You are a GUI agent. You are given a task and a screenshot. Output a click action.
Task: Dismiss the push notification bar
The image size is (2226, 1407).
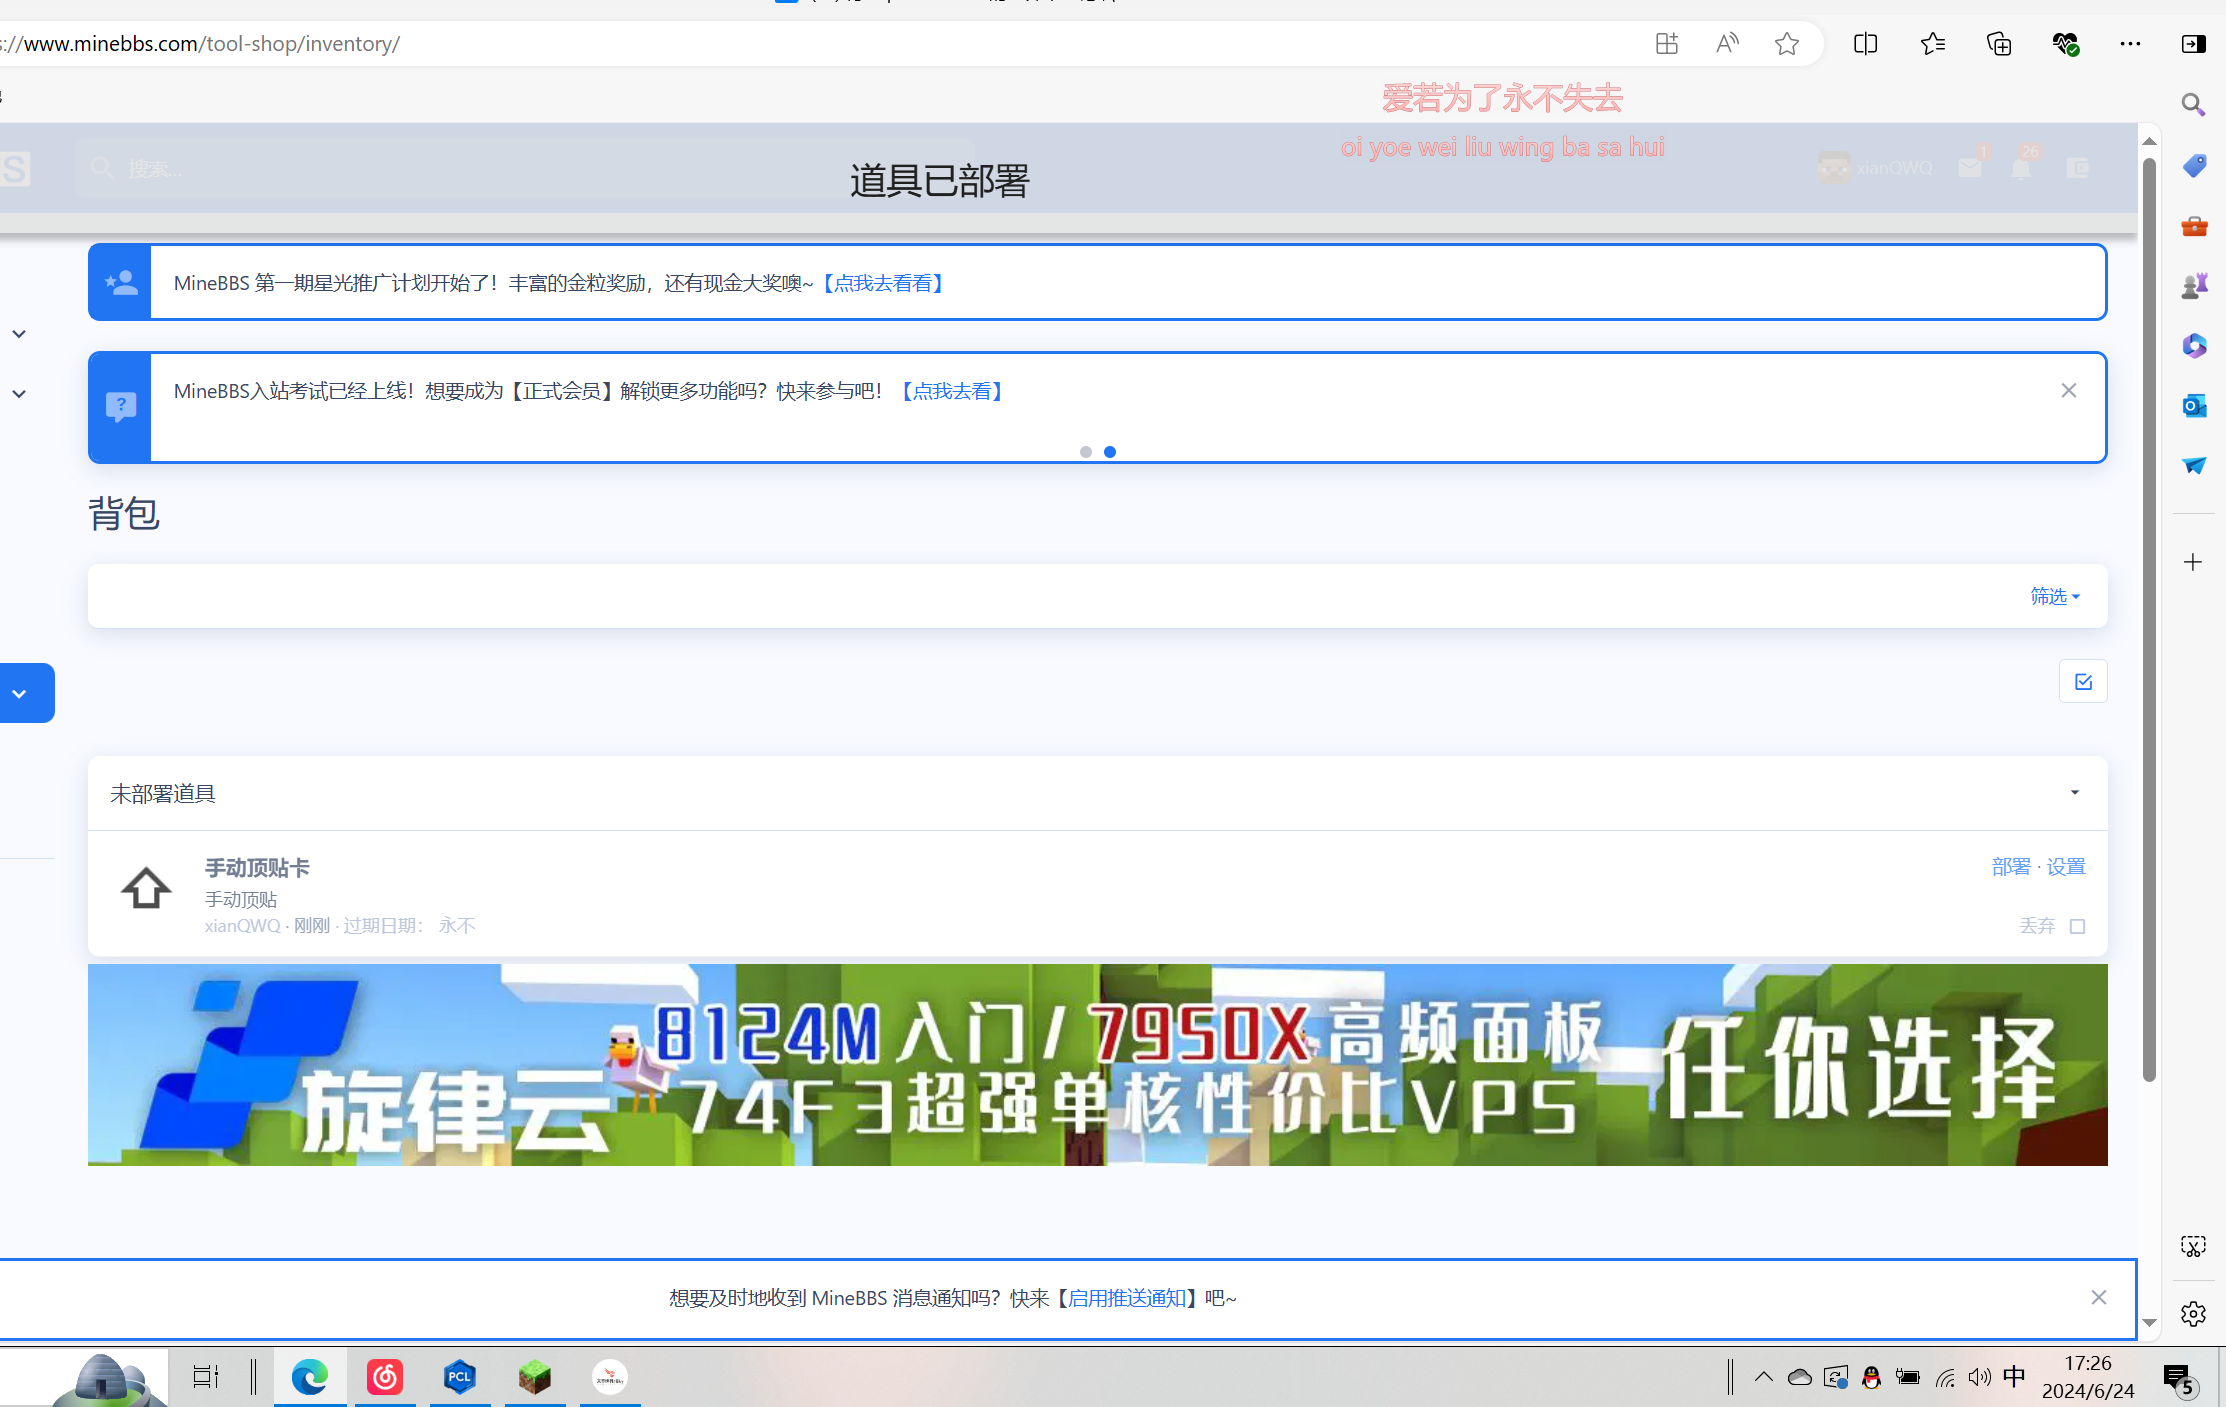coord(2098,1297)
